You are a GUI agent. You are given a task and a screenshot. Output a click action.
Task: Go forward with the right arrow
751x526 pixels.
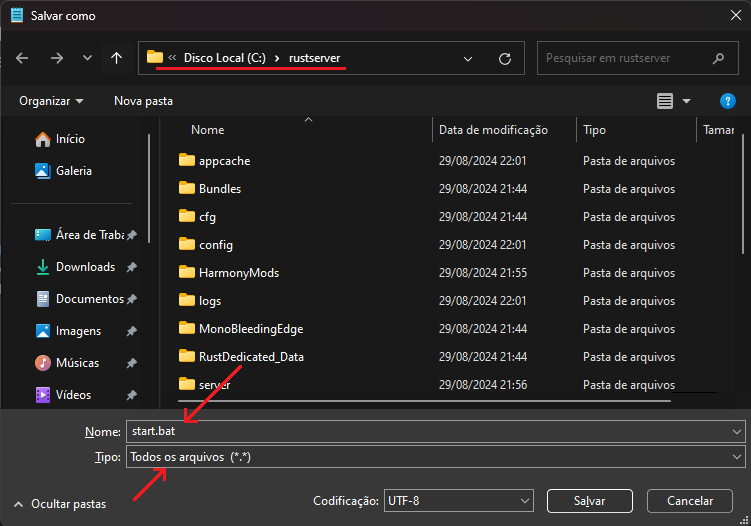coord(57,58)
